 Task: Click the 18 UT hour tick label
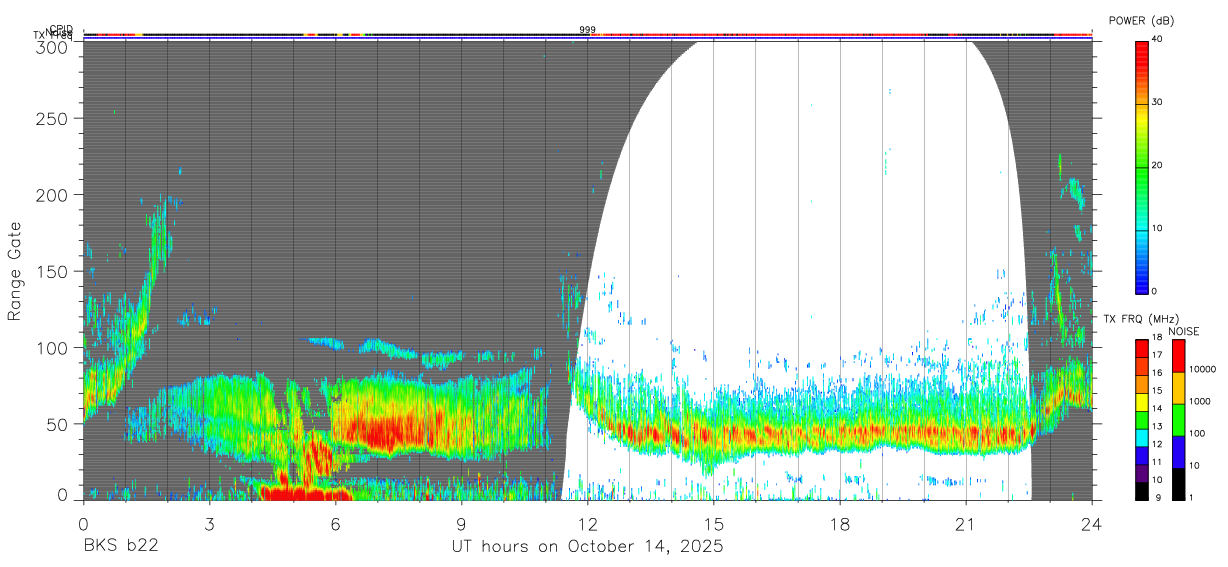840,524
